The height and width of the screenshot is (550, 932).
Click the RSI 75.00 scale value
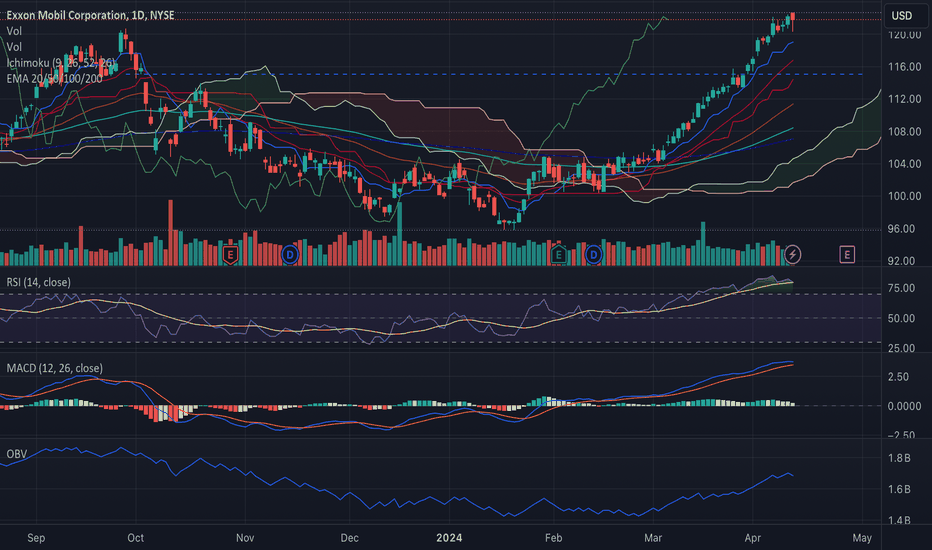901,288
